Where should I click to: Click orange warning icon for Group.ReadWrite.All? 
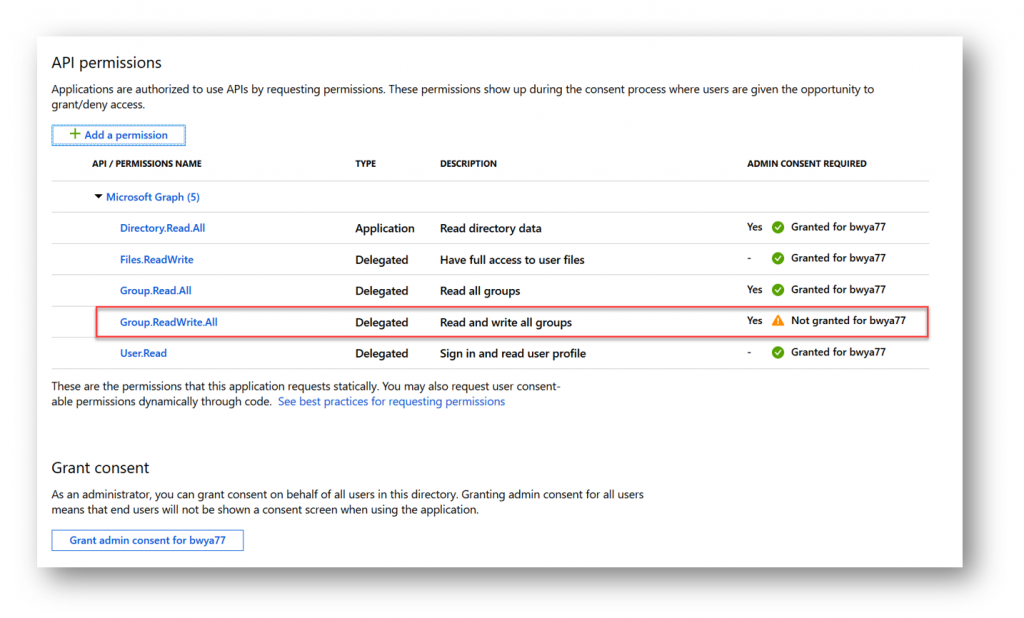tap(778, 321)
